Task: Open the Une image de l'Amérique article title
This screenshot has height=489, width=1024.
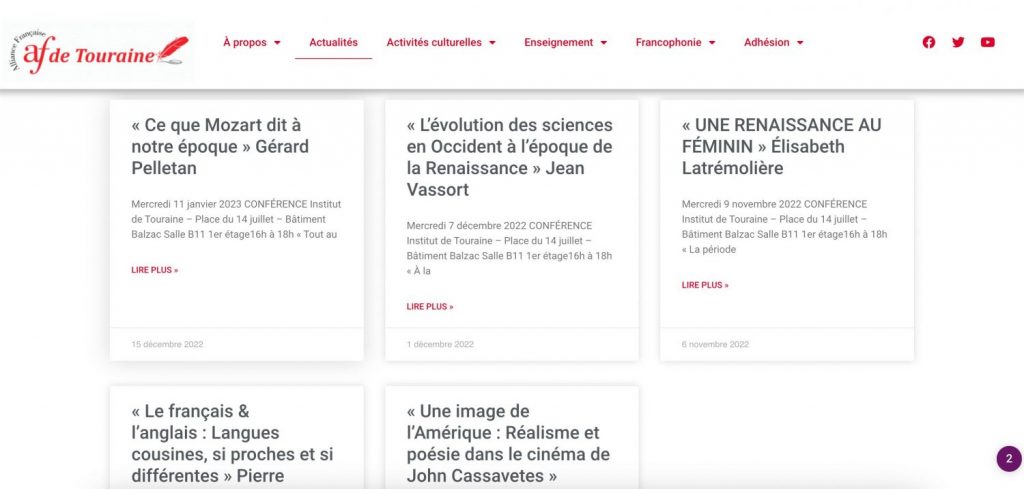Action: pos(508,443)
